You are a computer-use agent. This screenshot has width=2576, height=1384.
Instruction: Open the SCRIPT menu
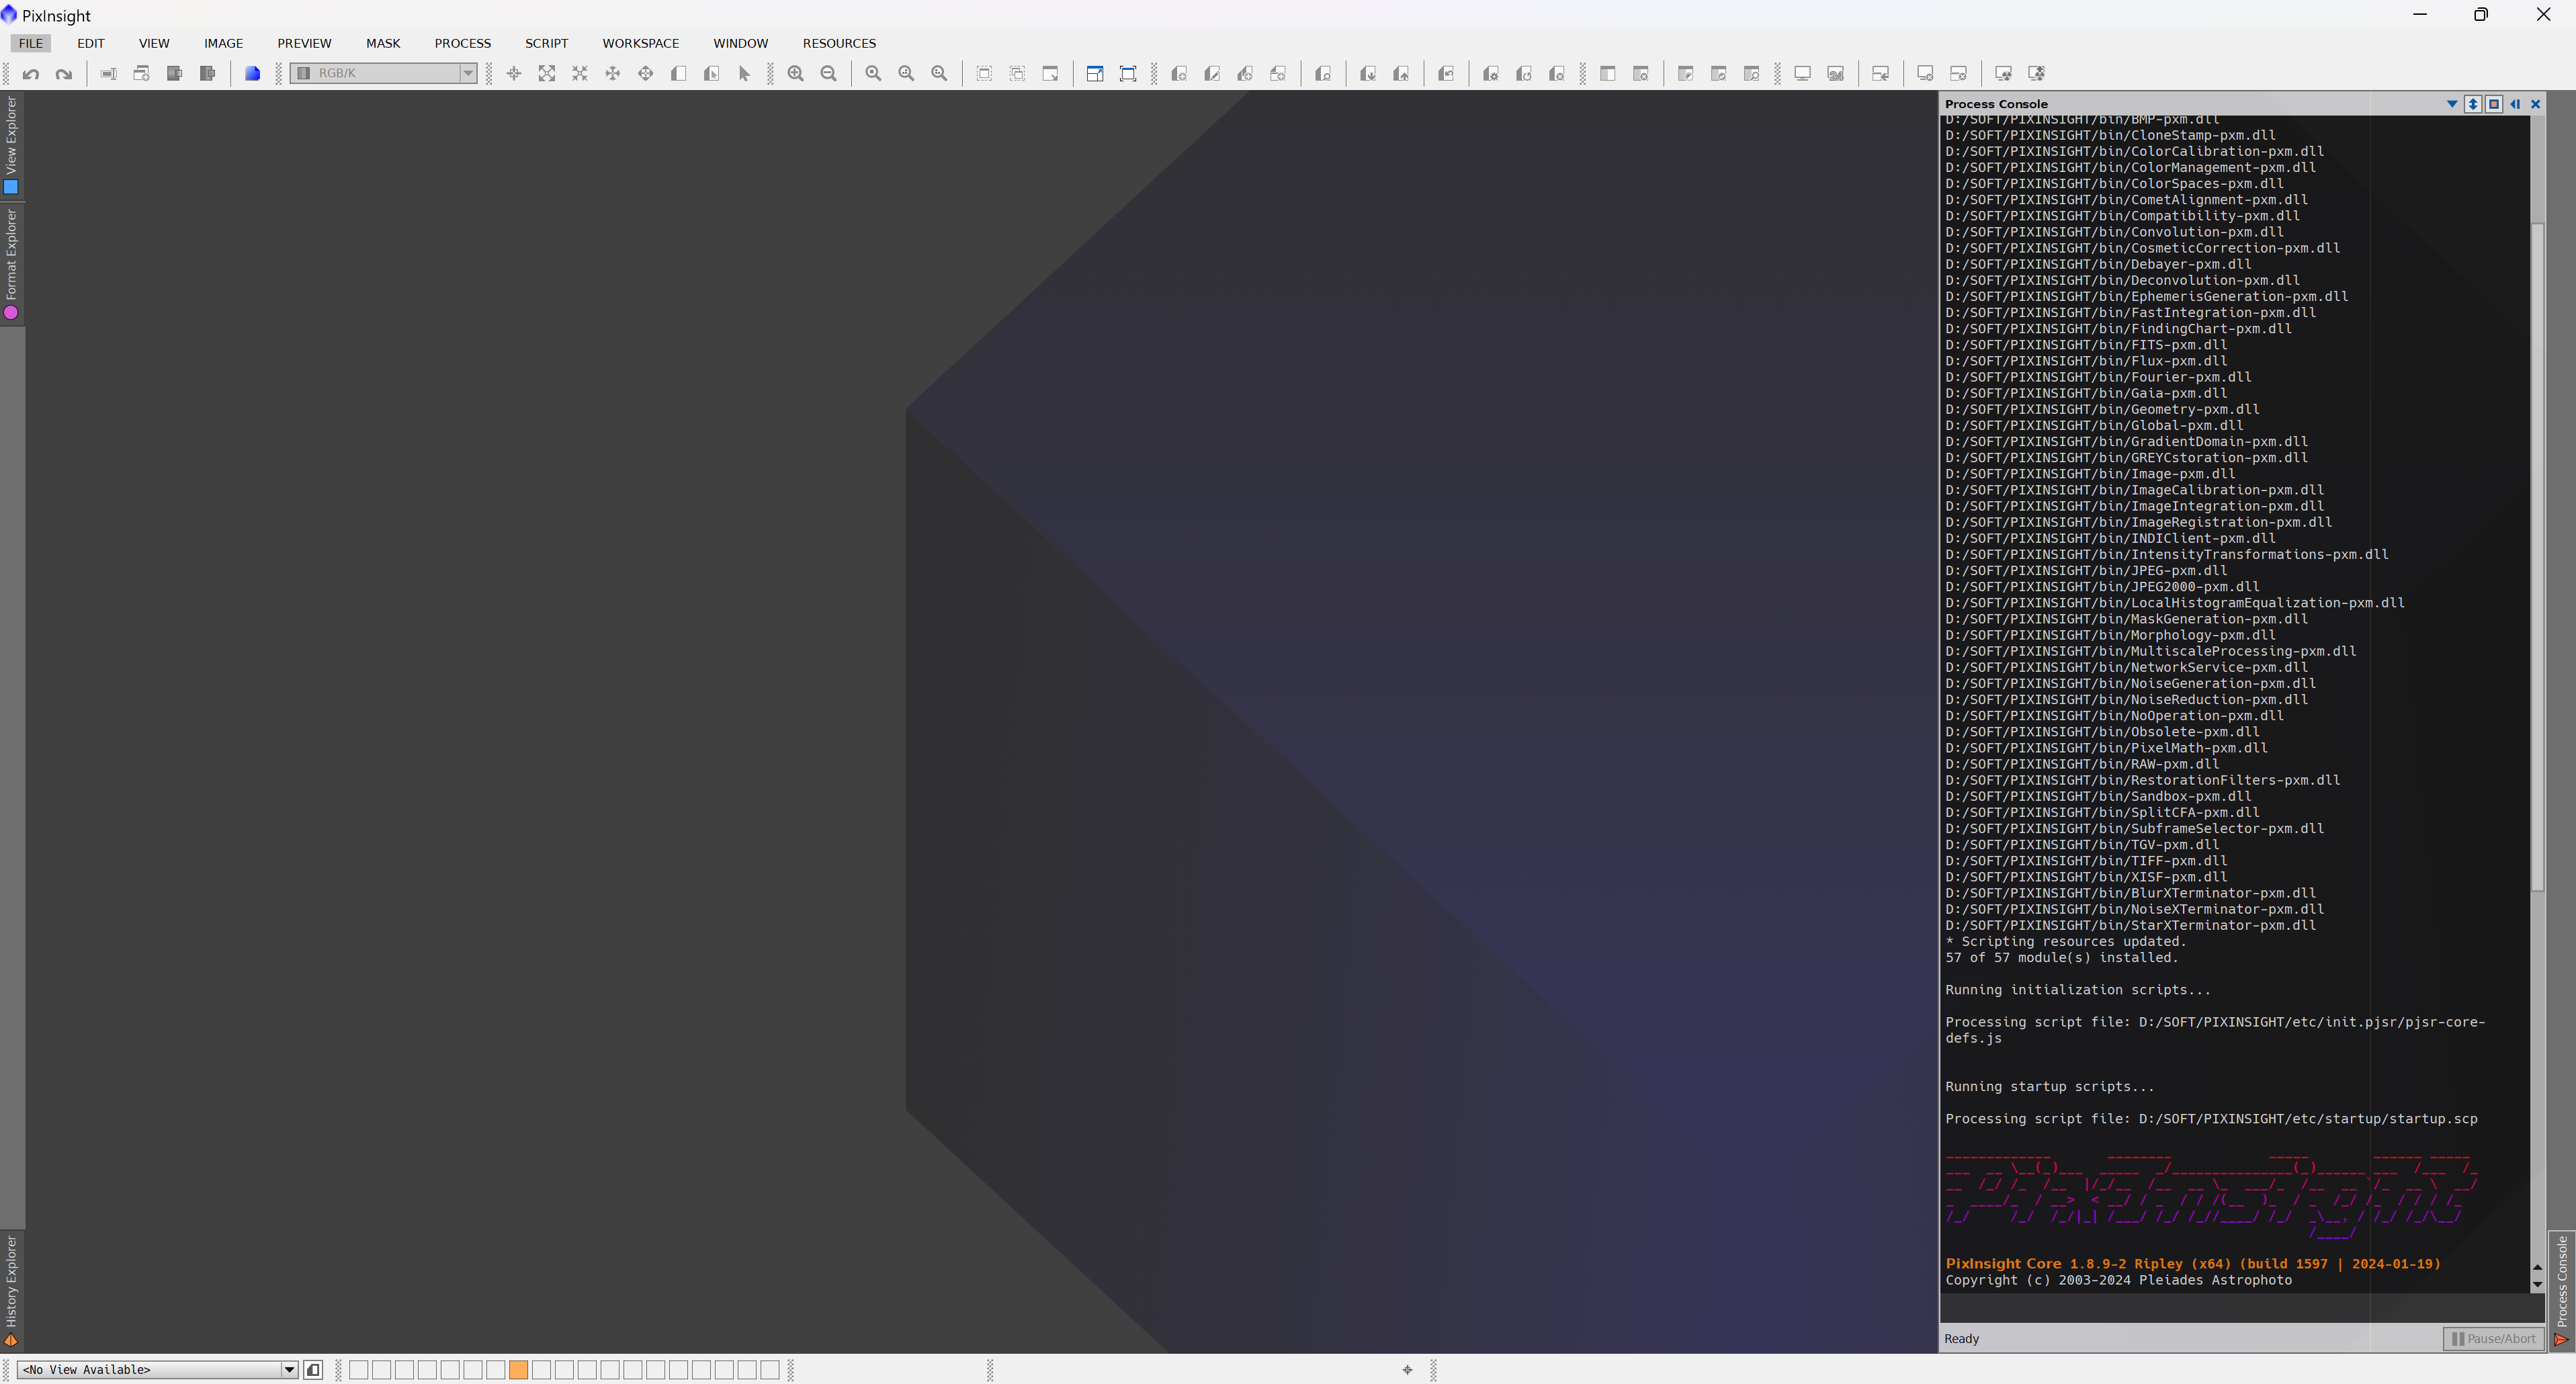(x=546, y=43)
